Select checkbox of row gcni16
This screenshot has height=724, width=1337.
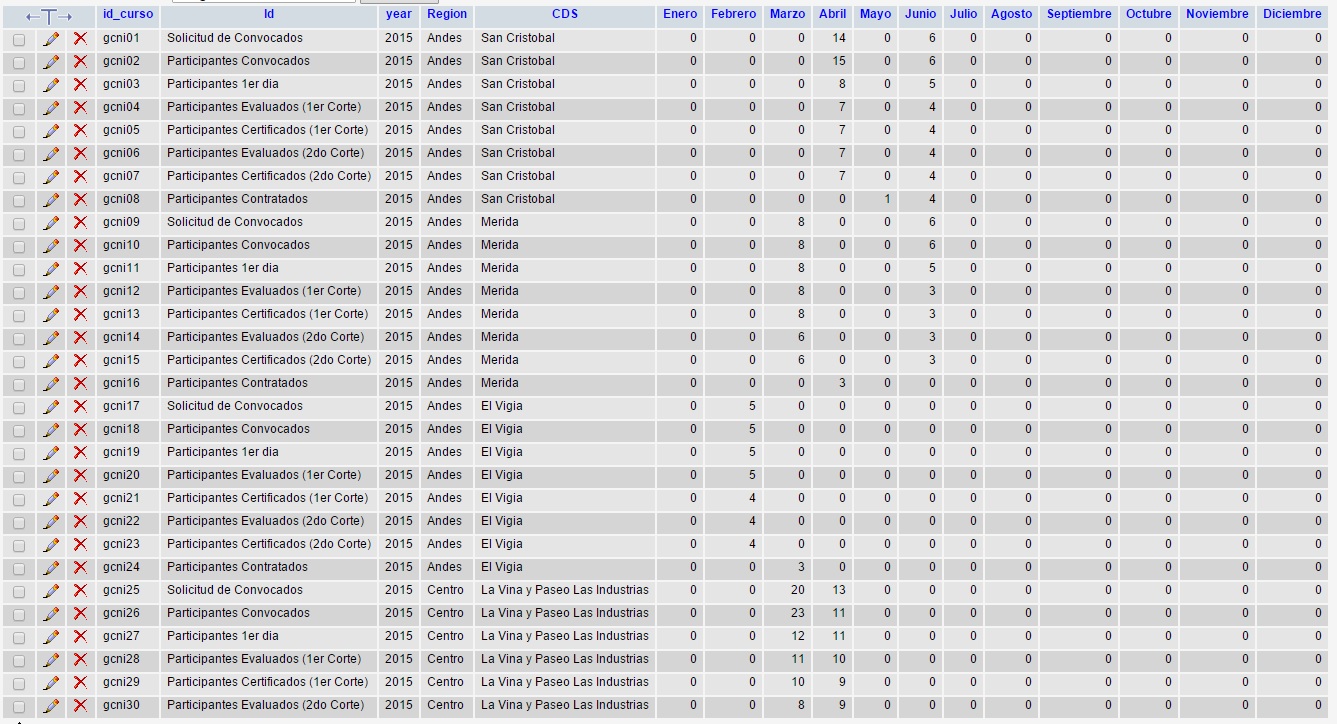click(x=19, y=384)
